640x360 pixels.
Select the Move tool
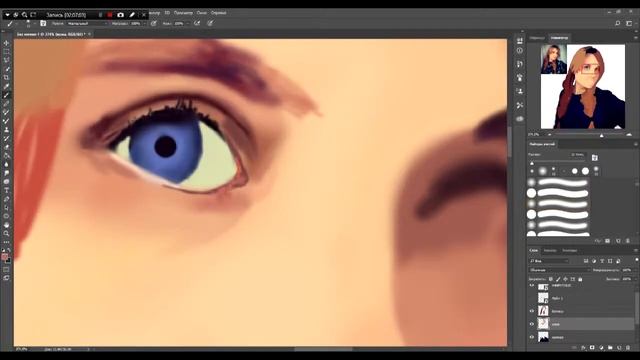pos(6,43)
